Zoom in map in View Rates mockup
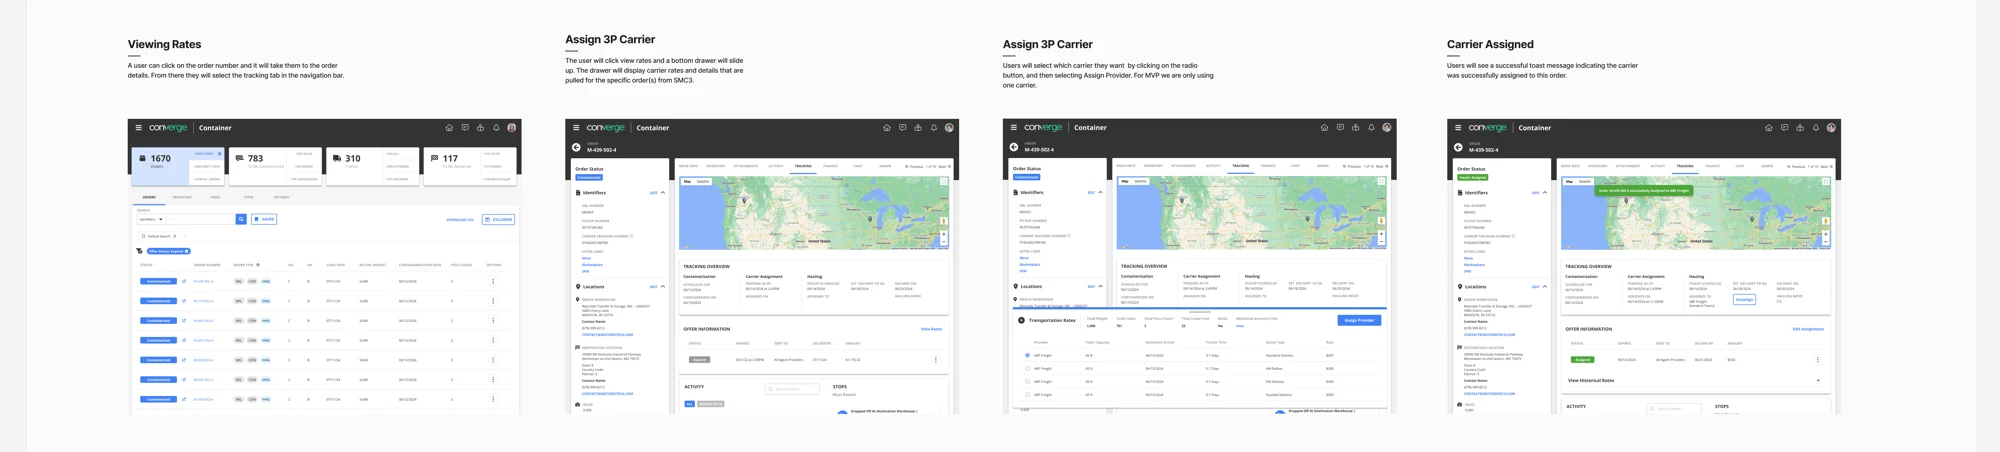Image resolution: width=2000 pixels, height=452 pixels. coord(944,234)
